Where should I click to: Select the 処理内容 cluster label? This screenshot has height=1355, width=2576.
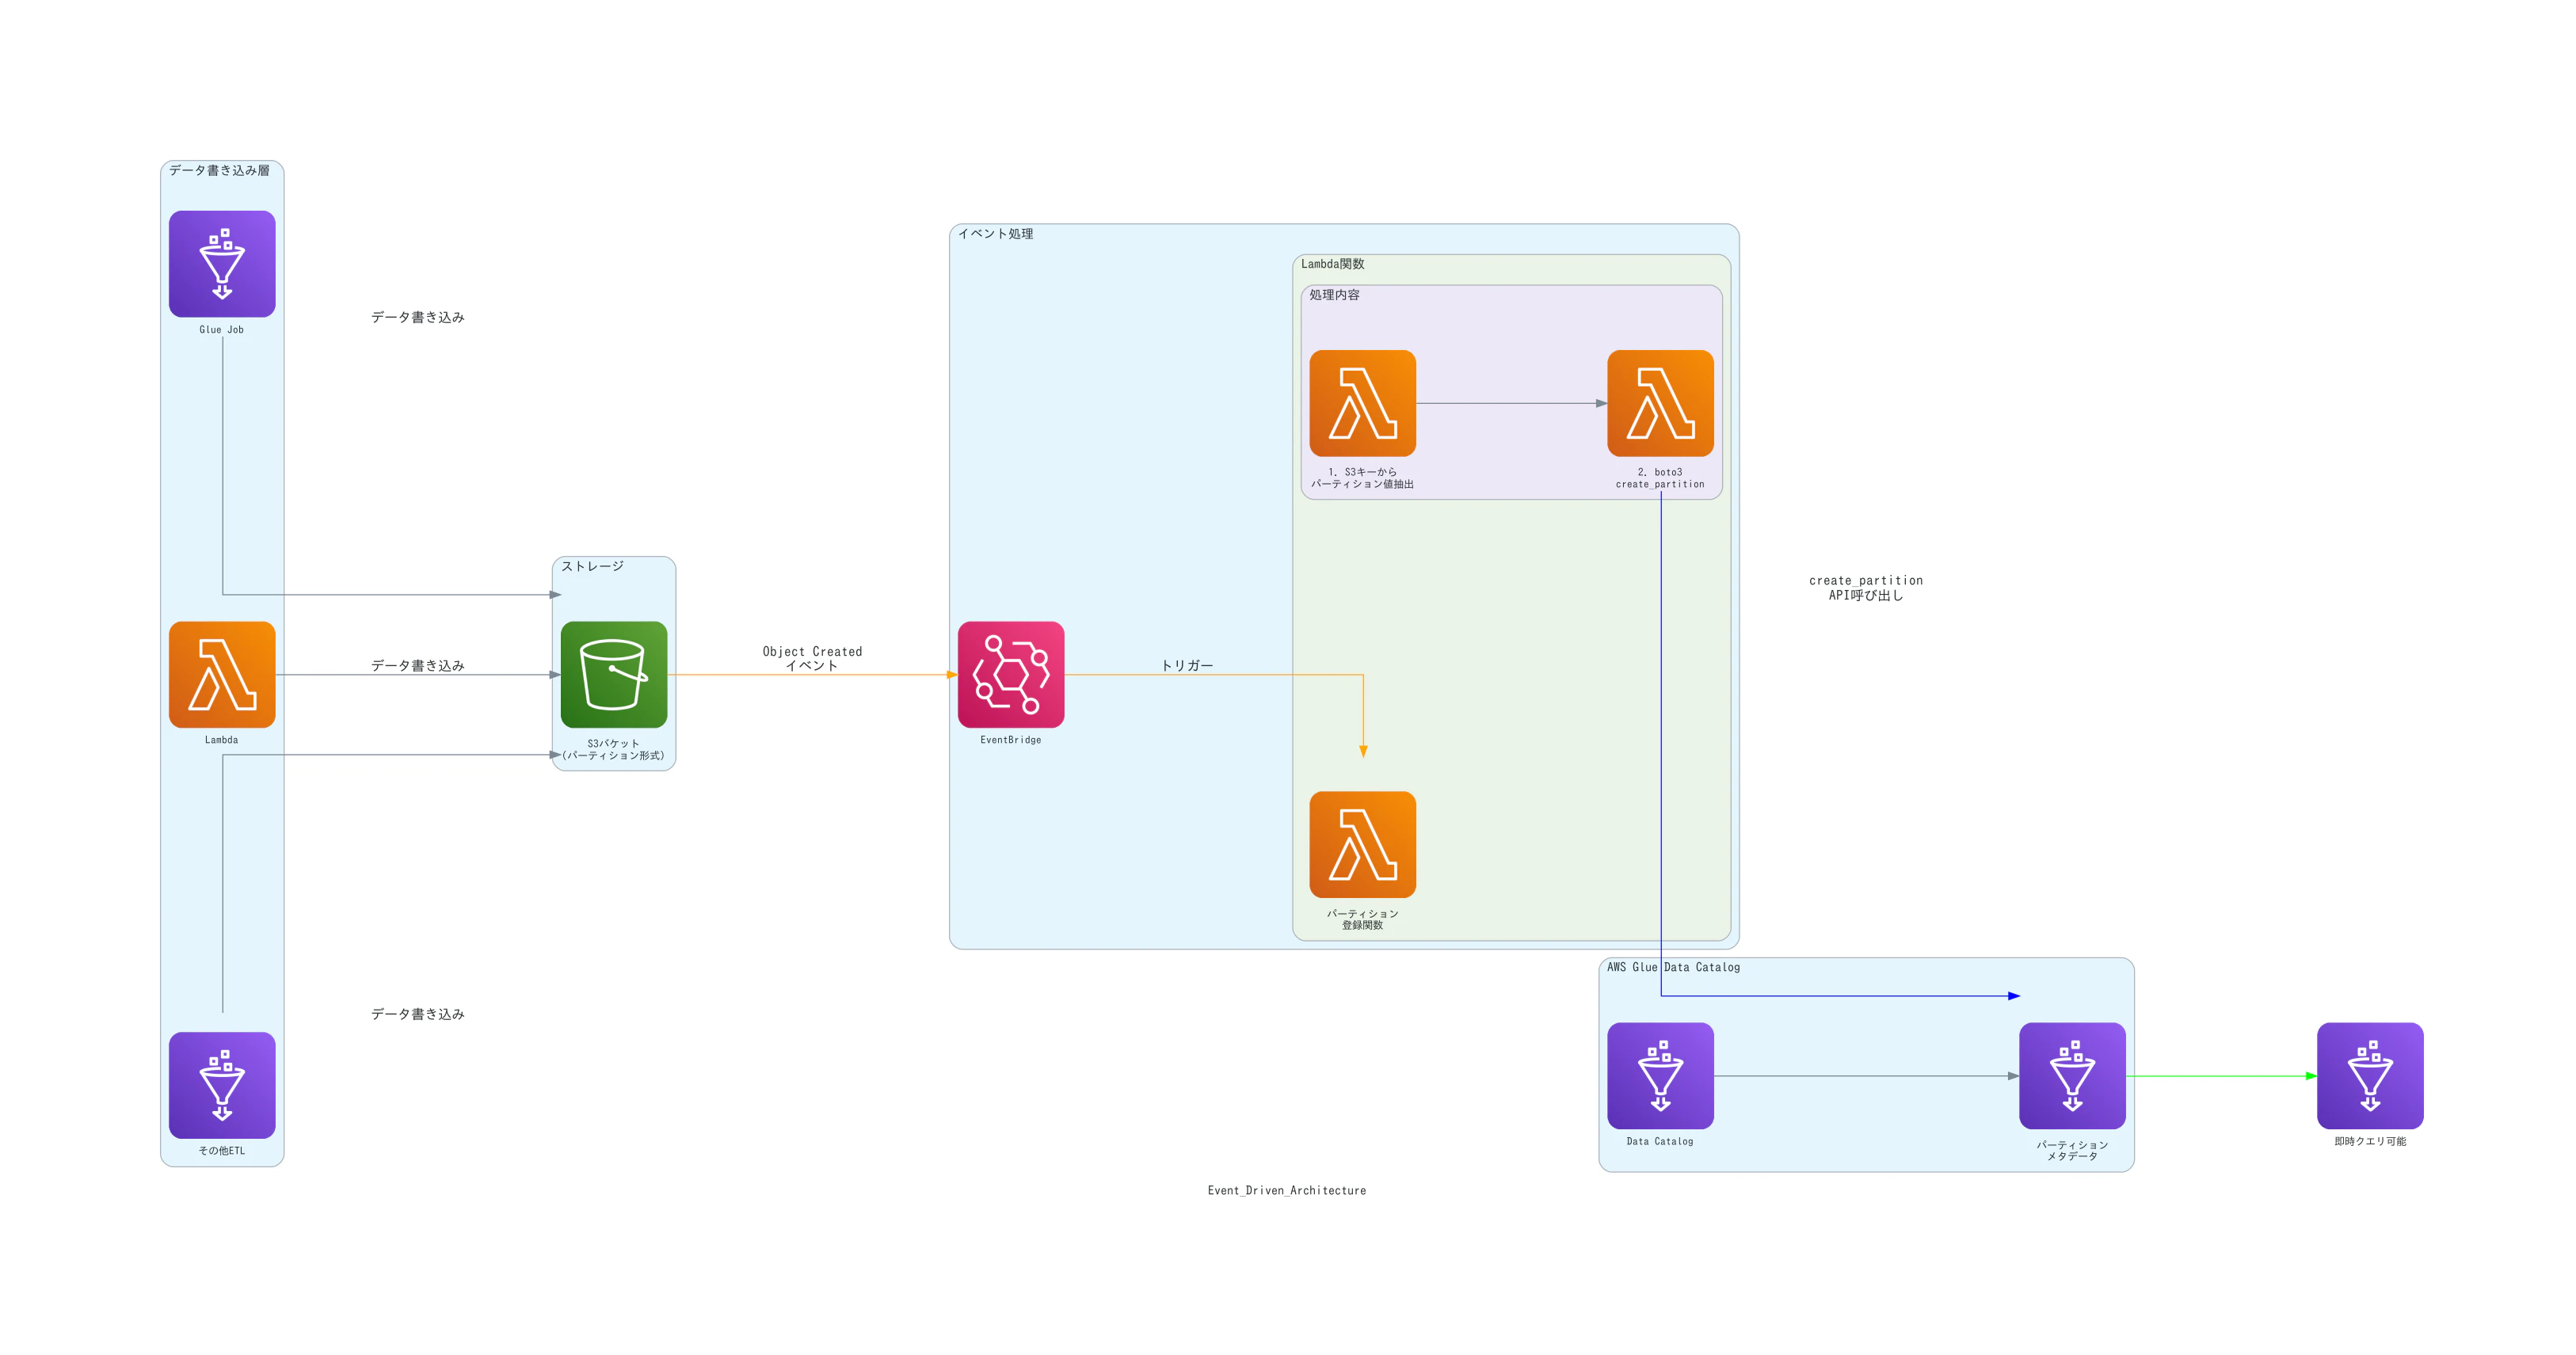[x=1335, y=295]
